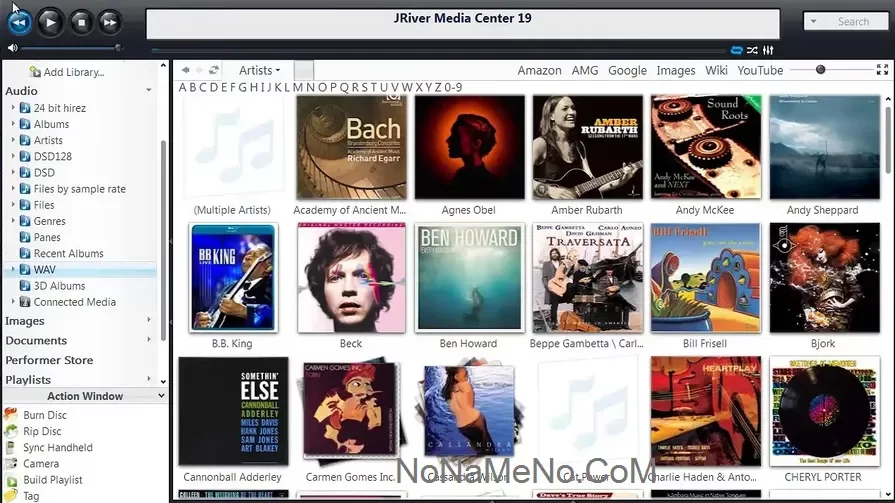895x503 pixels.
Task: Click the Sync Handheld device icon
Action: coord(11,447)
